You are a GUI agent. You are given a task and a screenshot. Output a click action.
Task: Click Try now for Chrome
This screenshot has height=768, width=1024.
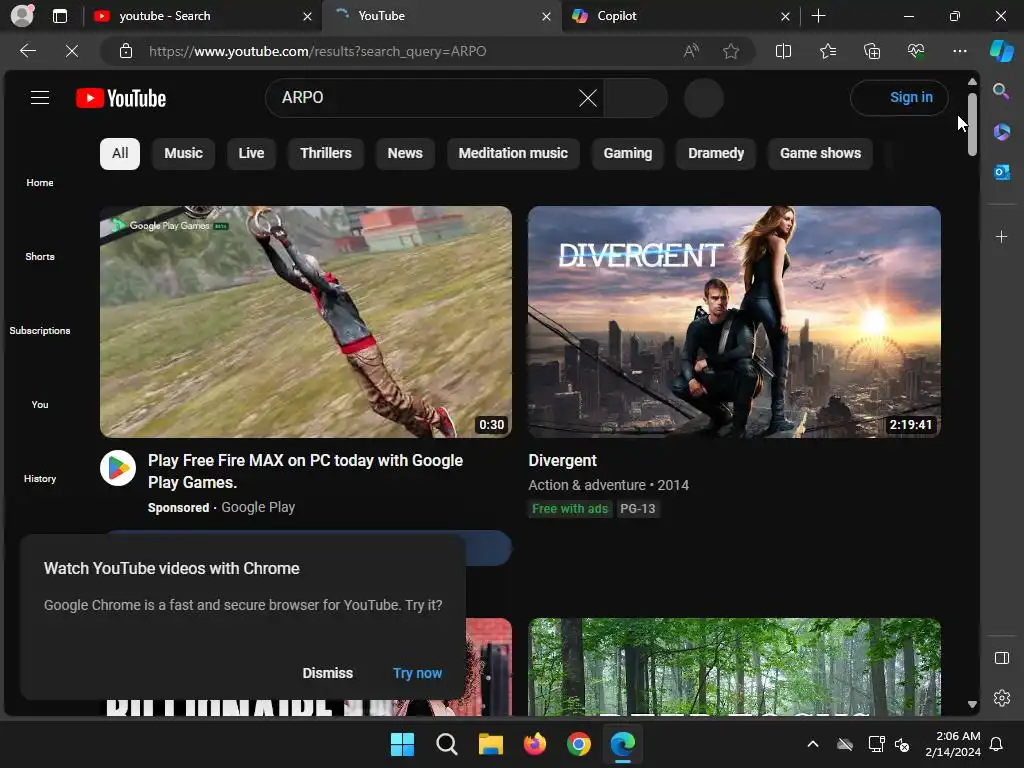click(x=417, y=673)
